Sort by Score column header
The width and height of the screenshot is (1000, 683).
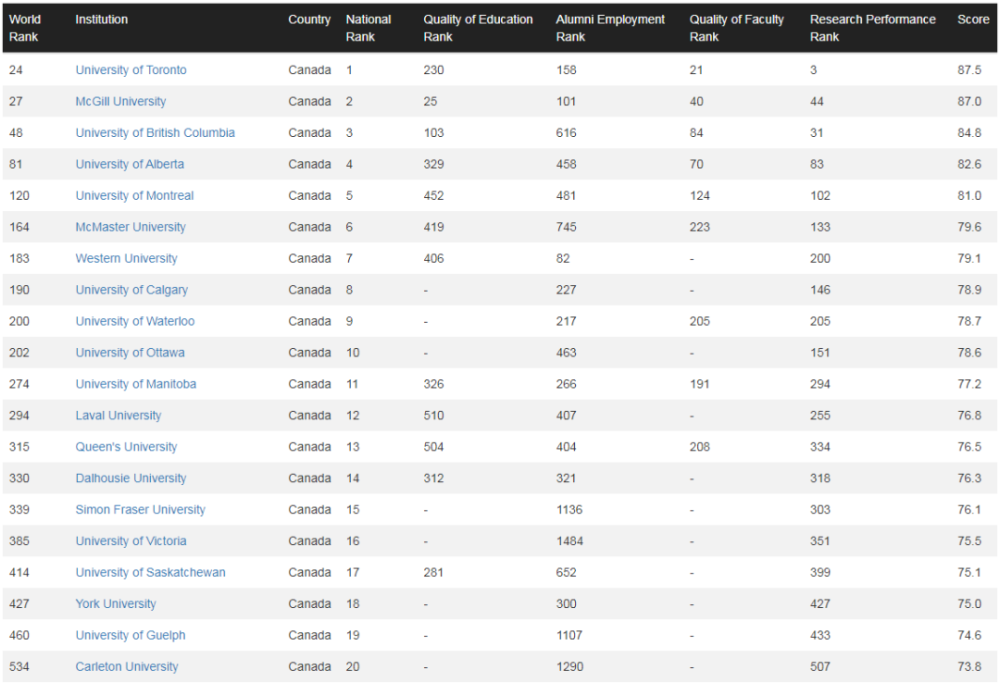tap(973, 20)
